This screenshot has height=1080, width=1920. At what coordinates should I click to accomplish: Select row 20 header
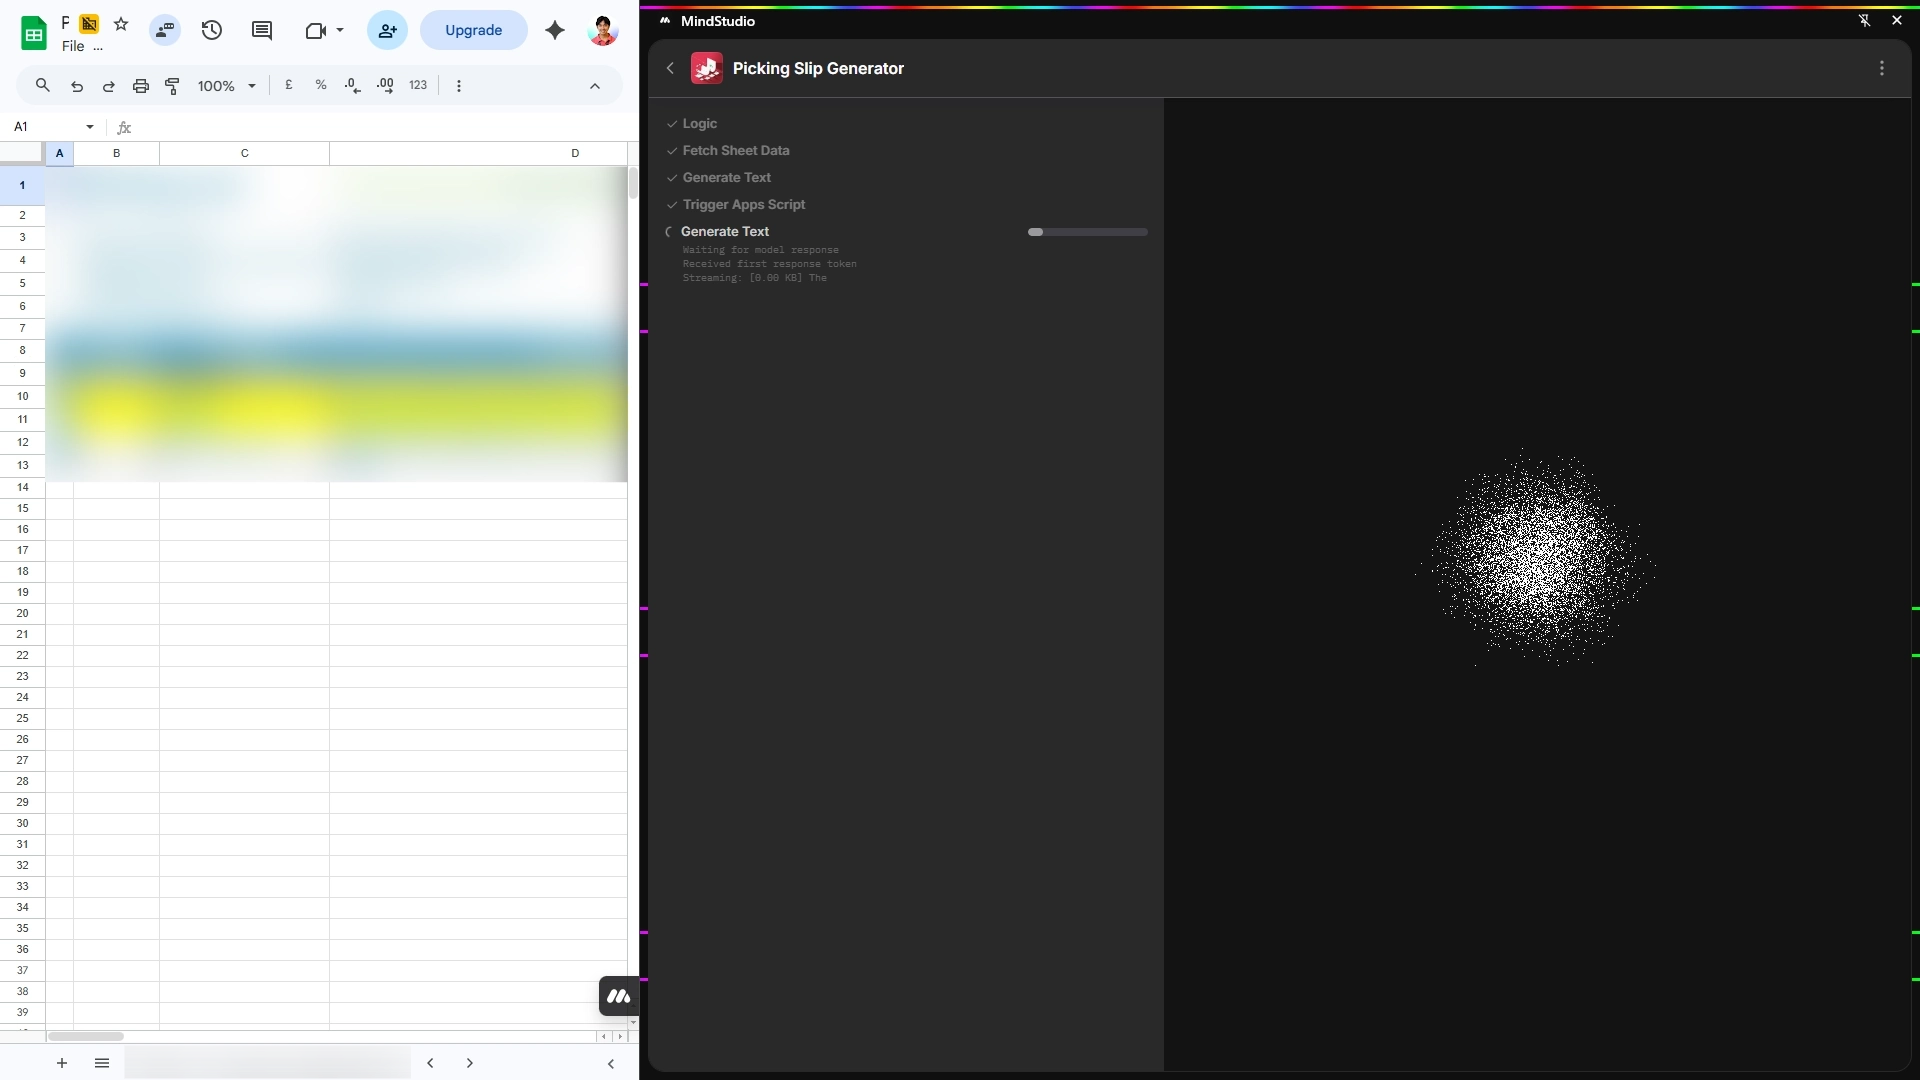pos(22,613)
